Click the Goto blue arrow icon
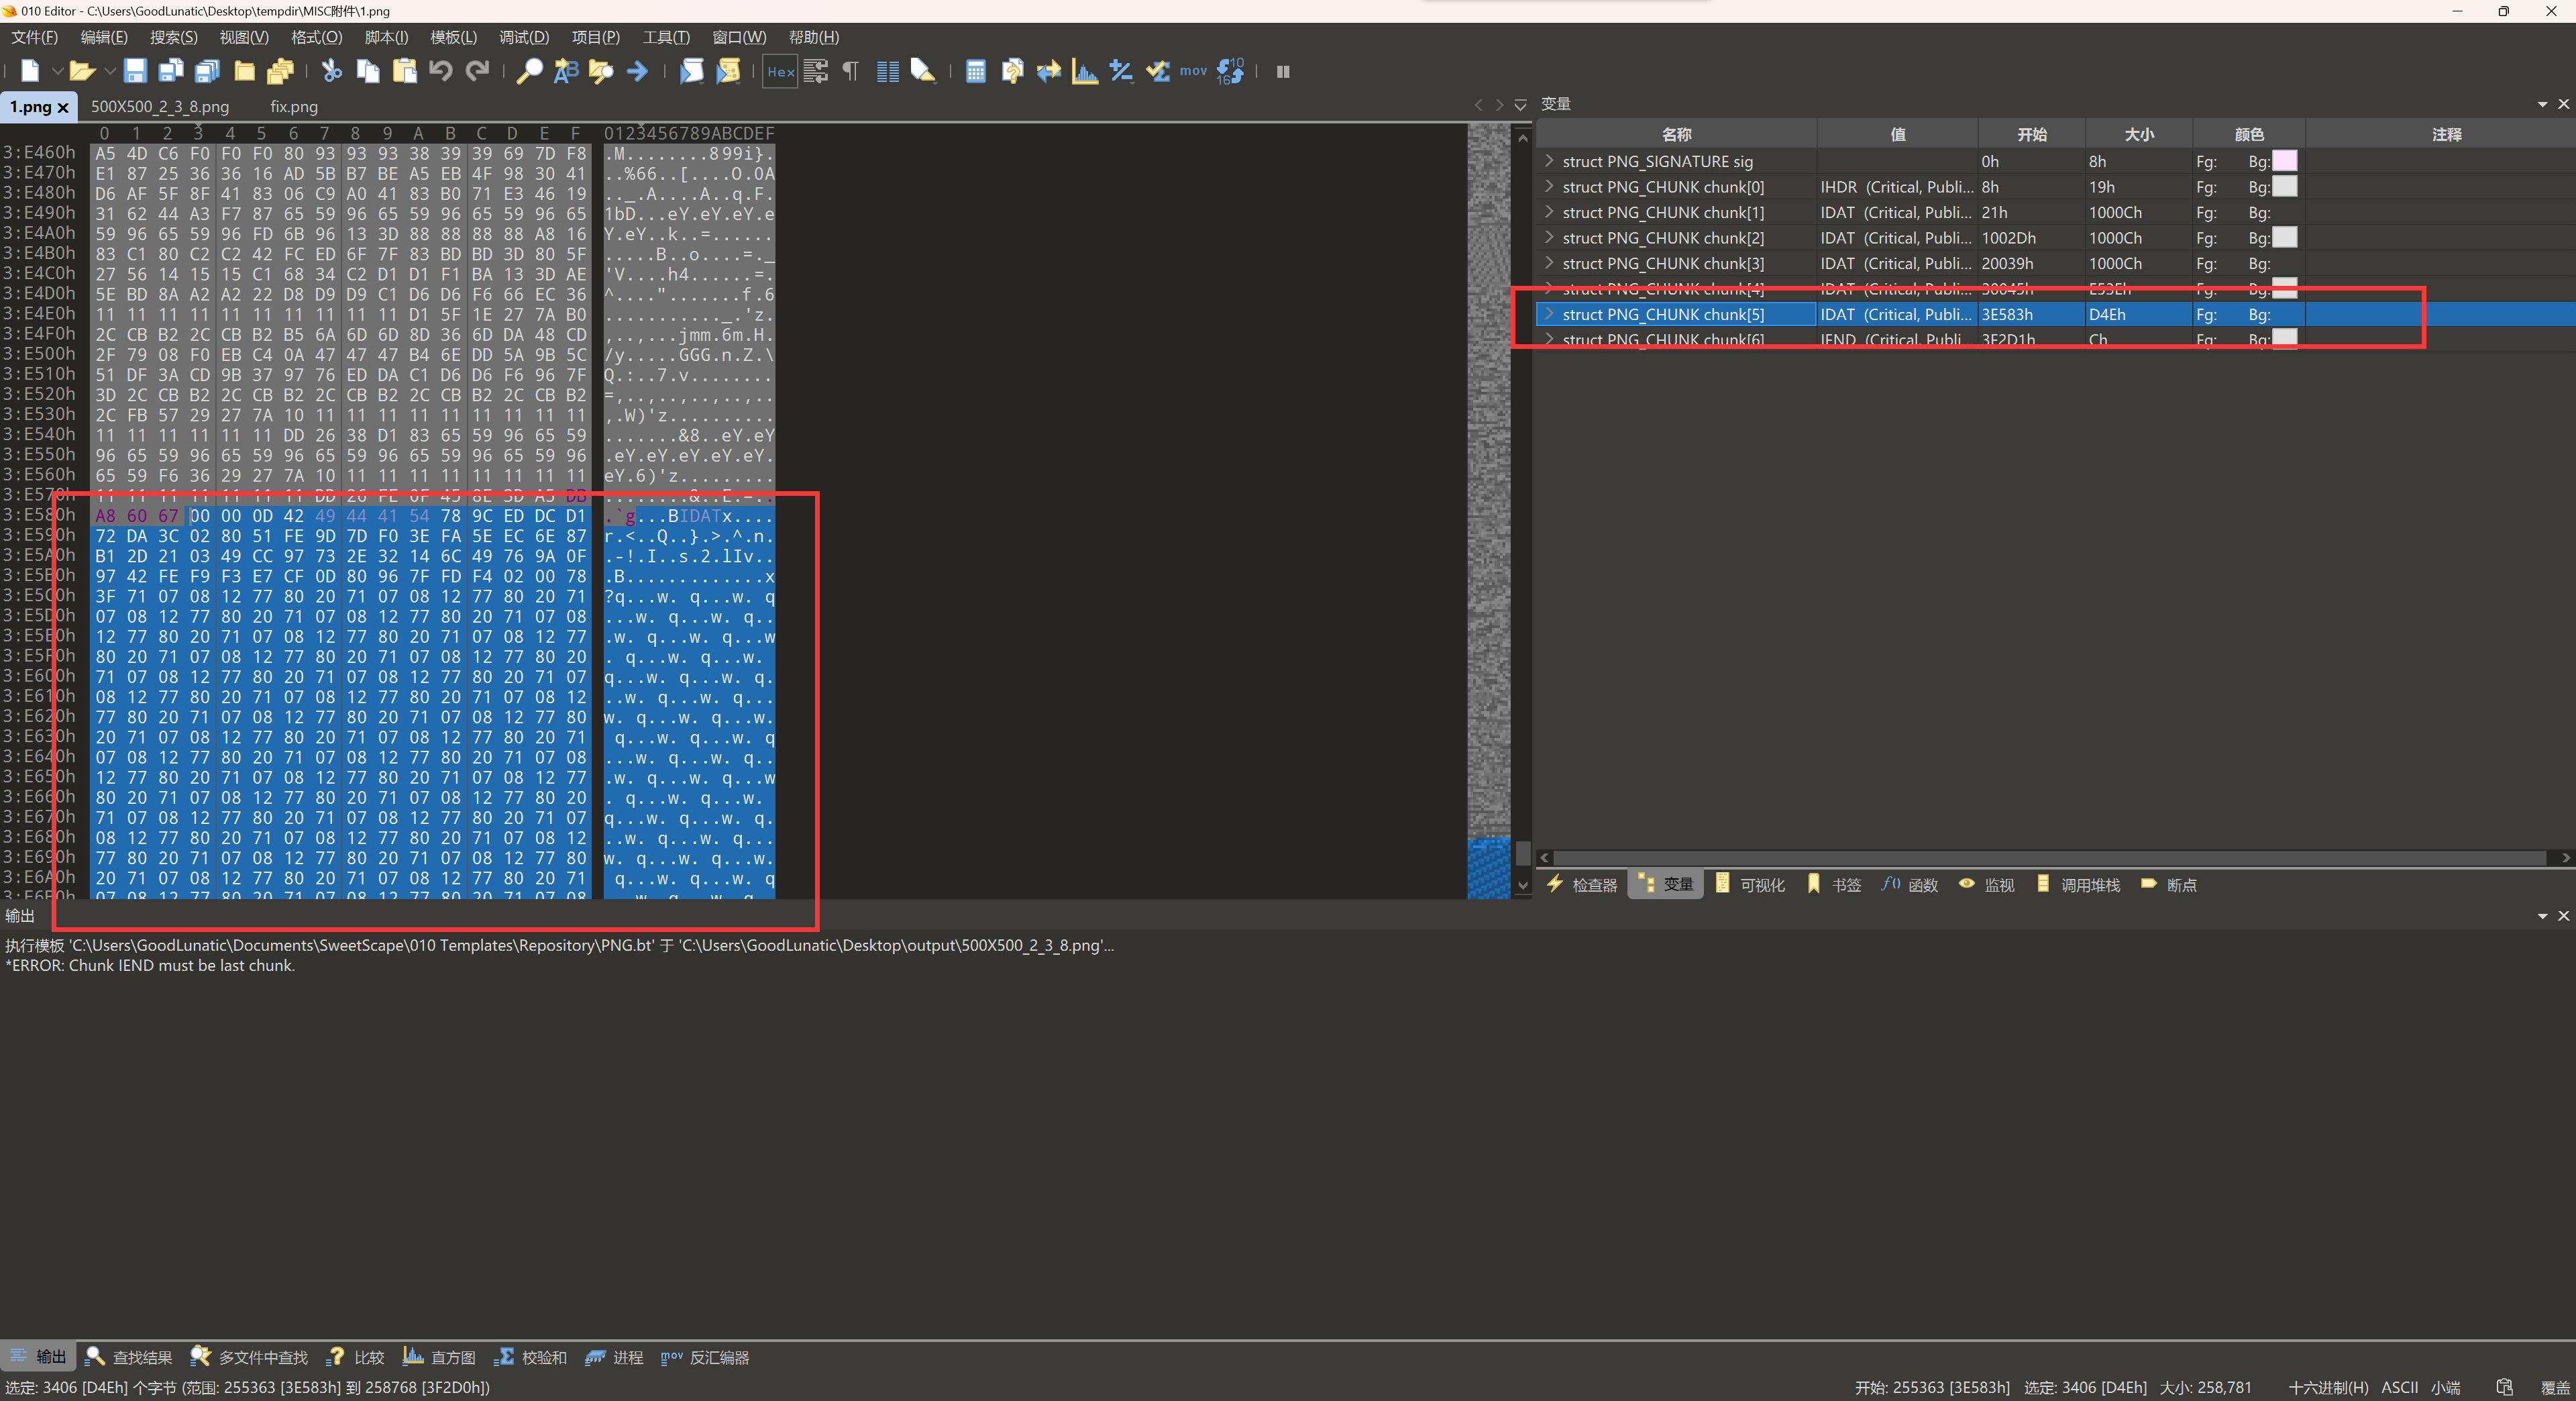This screenshot has height=1401, width=2576. (637, 71)
